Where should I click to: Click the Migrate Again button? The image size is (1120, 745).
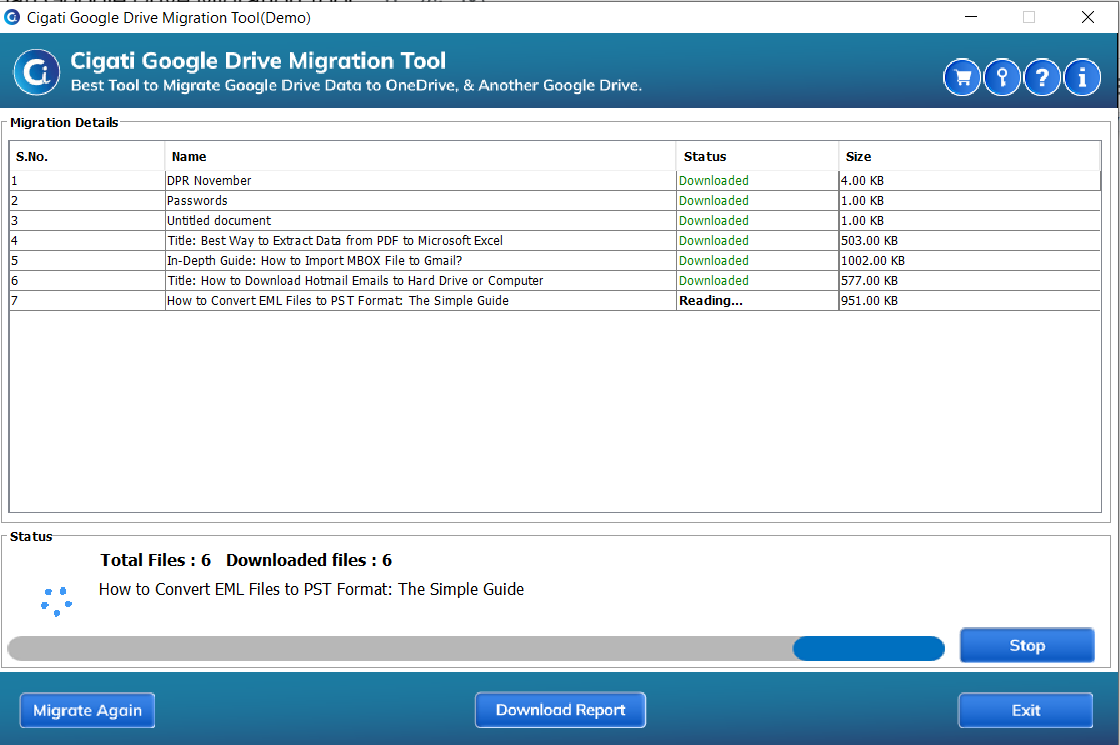(87, 711)
